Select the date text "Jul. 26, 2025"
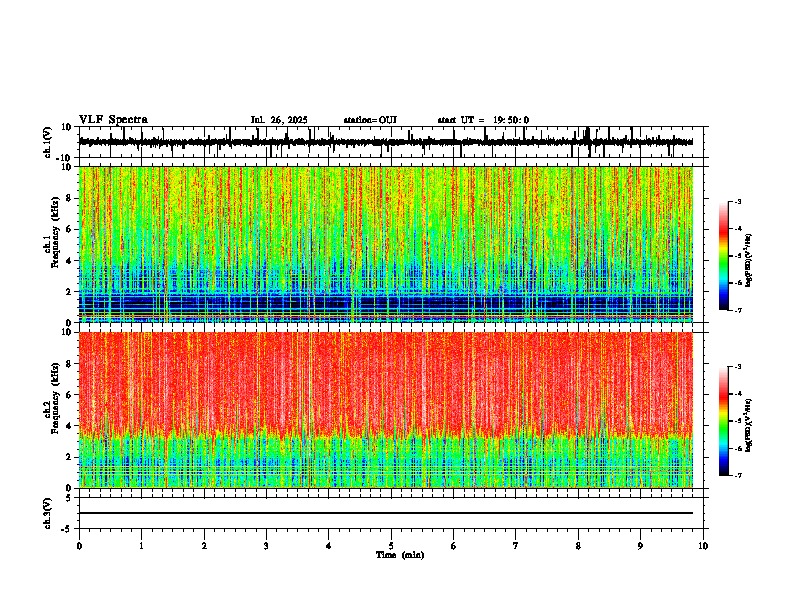Image resolution: width=792 pixels, height=612 pixels. [x=279, y=120]
